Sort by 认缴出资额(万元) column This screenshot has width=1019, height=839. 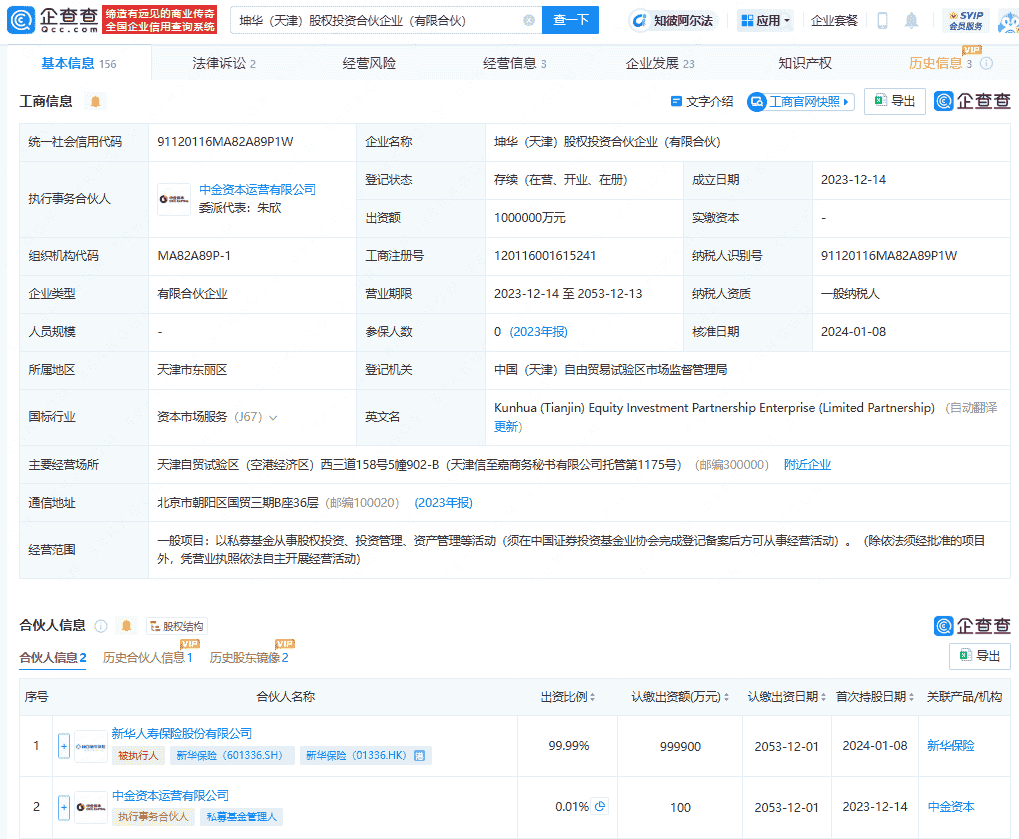tap(679, 697)
